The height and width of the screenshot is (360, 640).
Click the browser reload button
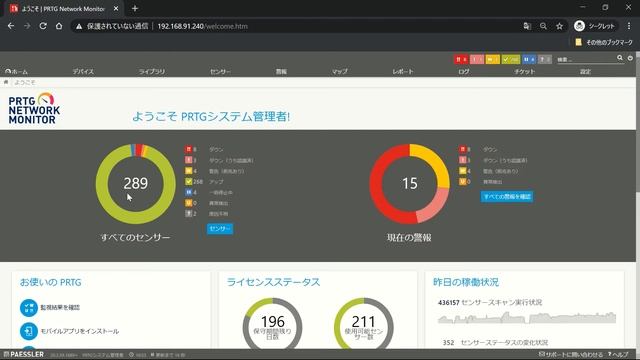(43, 26)
